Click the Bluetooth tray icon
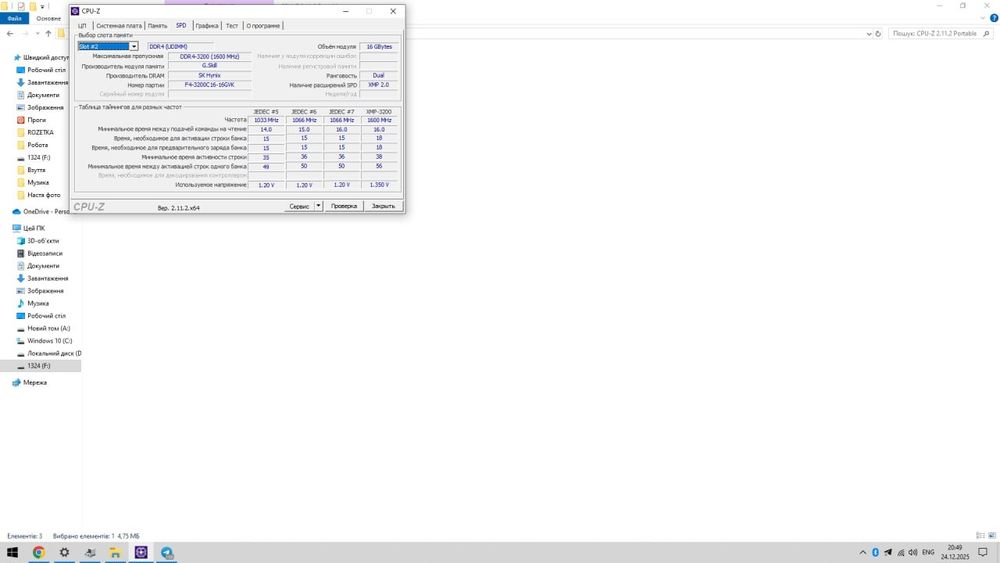The height and width of the screenshot is (563, 1000). [x=876, y=552]
